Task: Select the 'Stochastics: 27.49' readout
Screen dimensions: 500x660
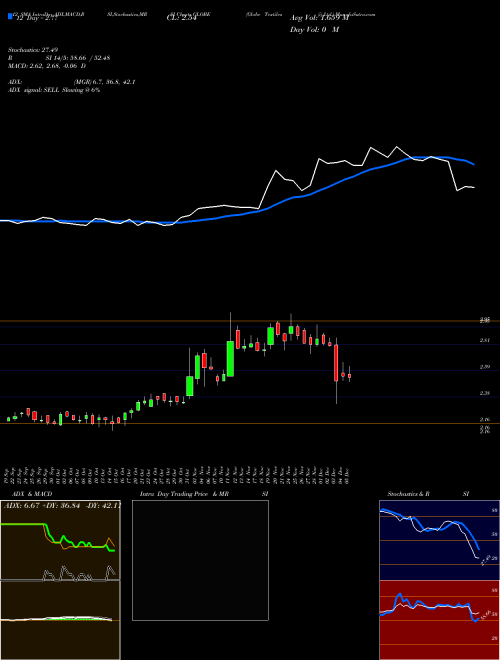Action: coord(32,50)
